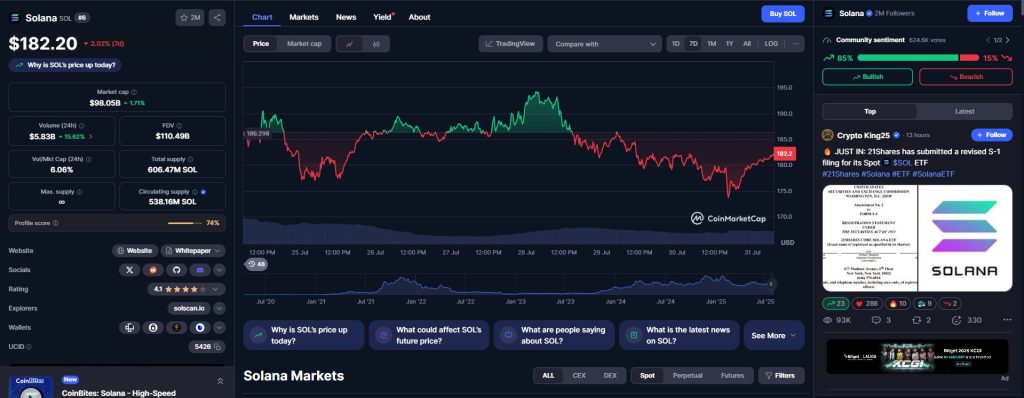
Task: Open the Whitepaper dropdown
Action: pyautogui.click(x=193, y=251)
